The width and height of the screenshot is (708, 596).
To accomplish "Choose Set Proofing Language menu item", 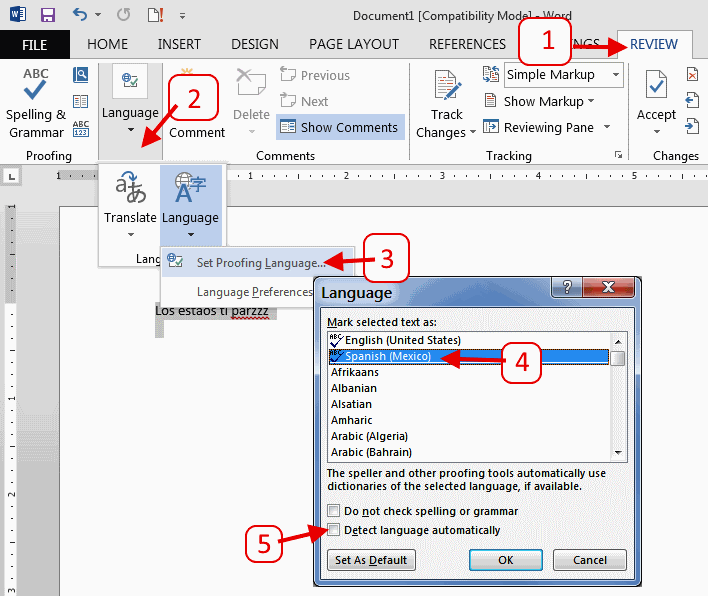I will [260, 263].
